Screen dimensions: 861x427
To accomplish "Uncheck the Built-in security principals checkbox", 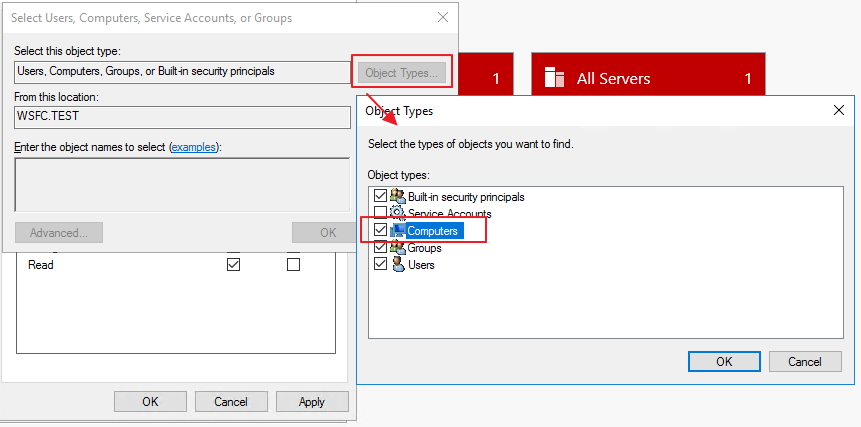I will tap(378, 197).
